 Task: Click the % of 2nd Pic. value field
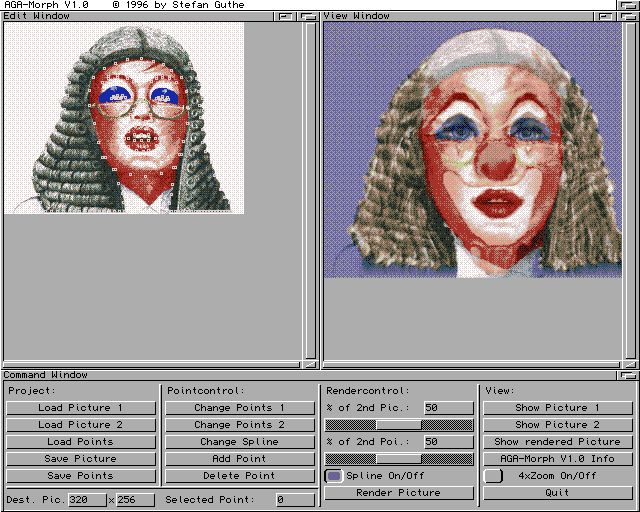(449, 408)
